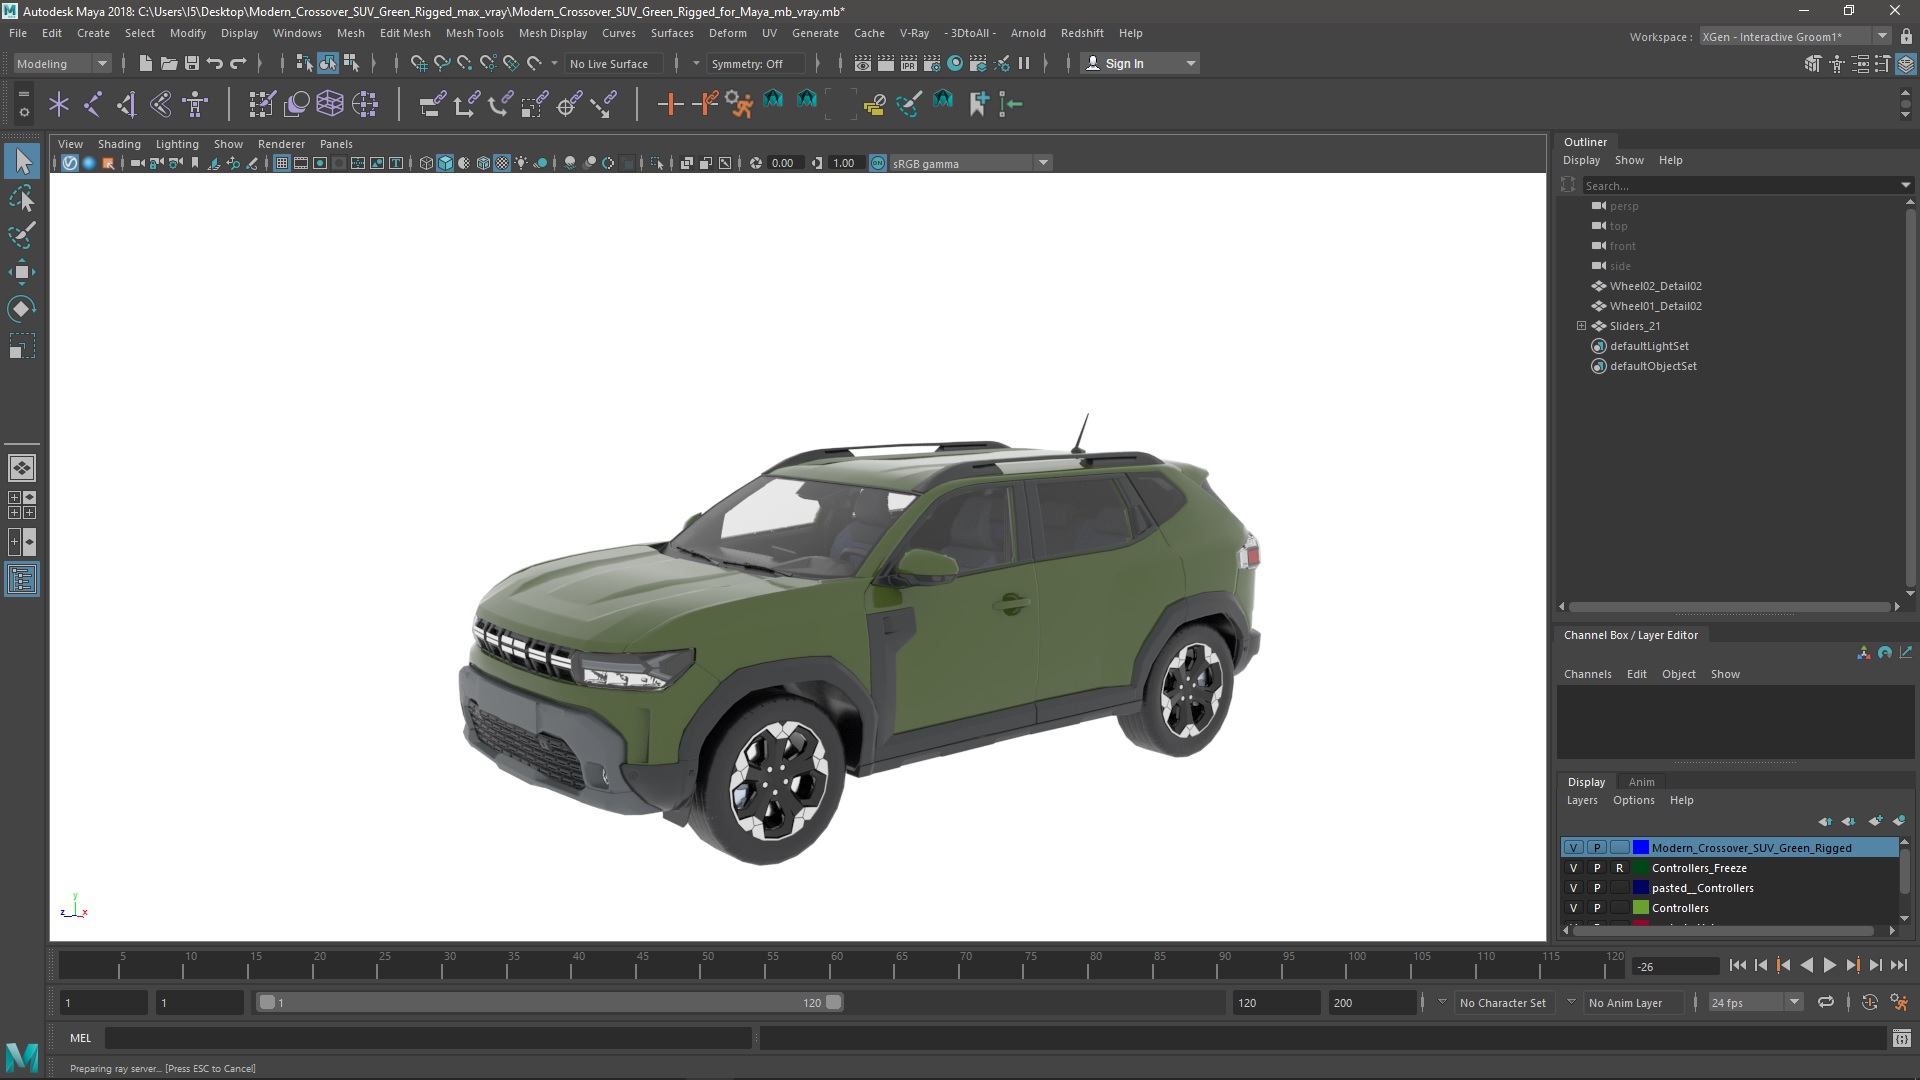
Task: Click the blue color swatch of Modern_Crossover_SUV_Green_Rigged layer
Action: click(x=1640, y=848)
